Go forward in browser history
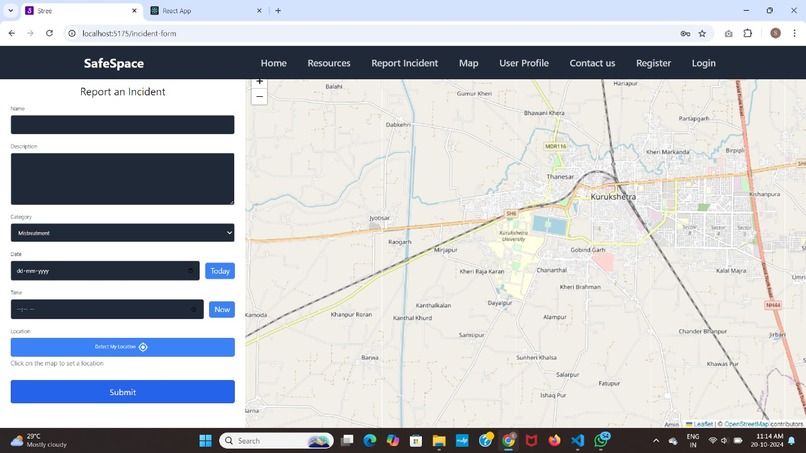The width and height of the screenshot is (806, 453). coord(30,33)
